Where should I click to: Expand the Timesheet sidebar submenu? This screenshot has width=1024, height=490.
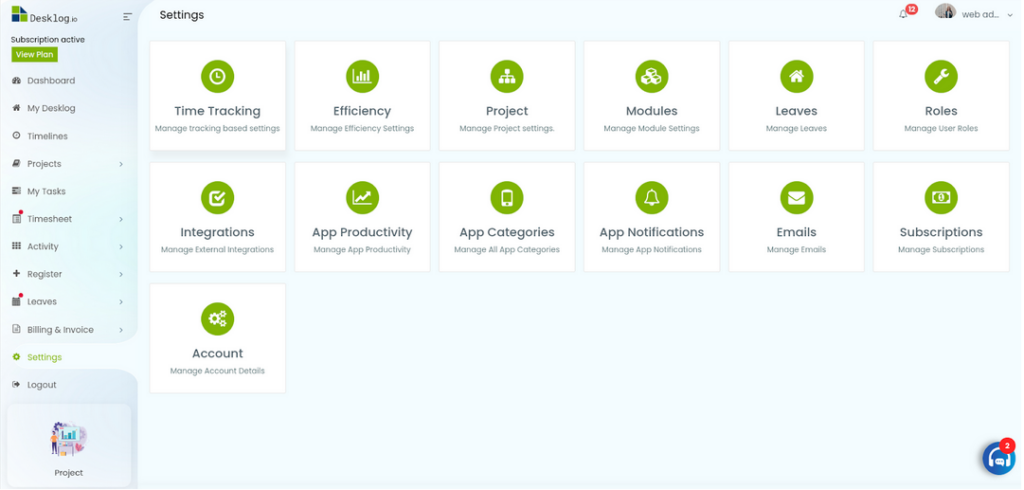pos(121,220)
